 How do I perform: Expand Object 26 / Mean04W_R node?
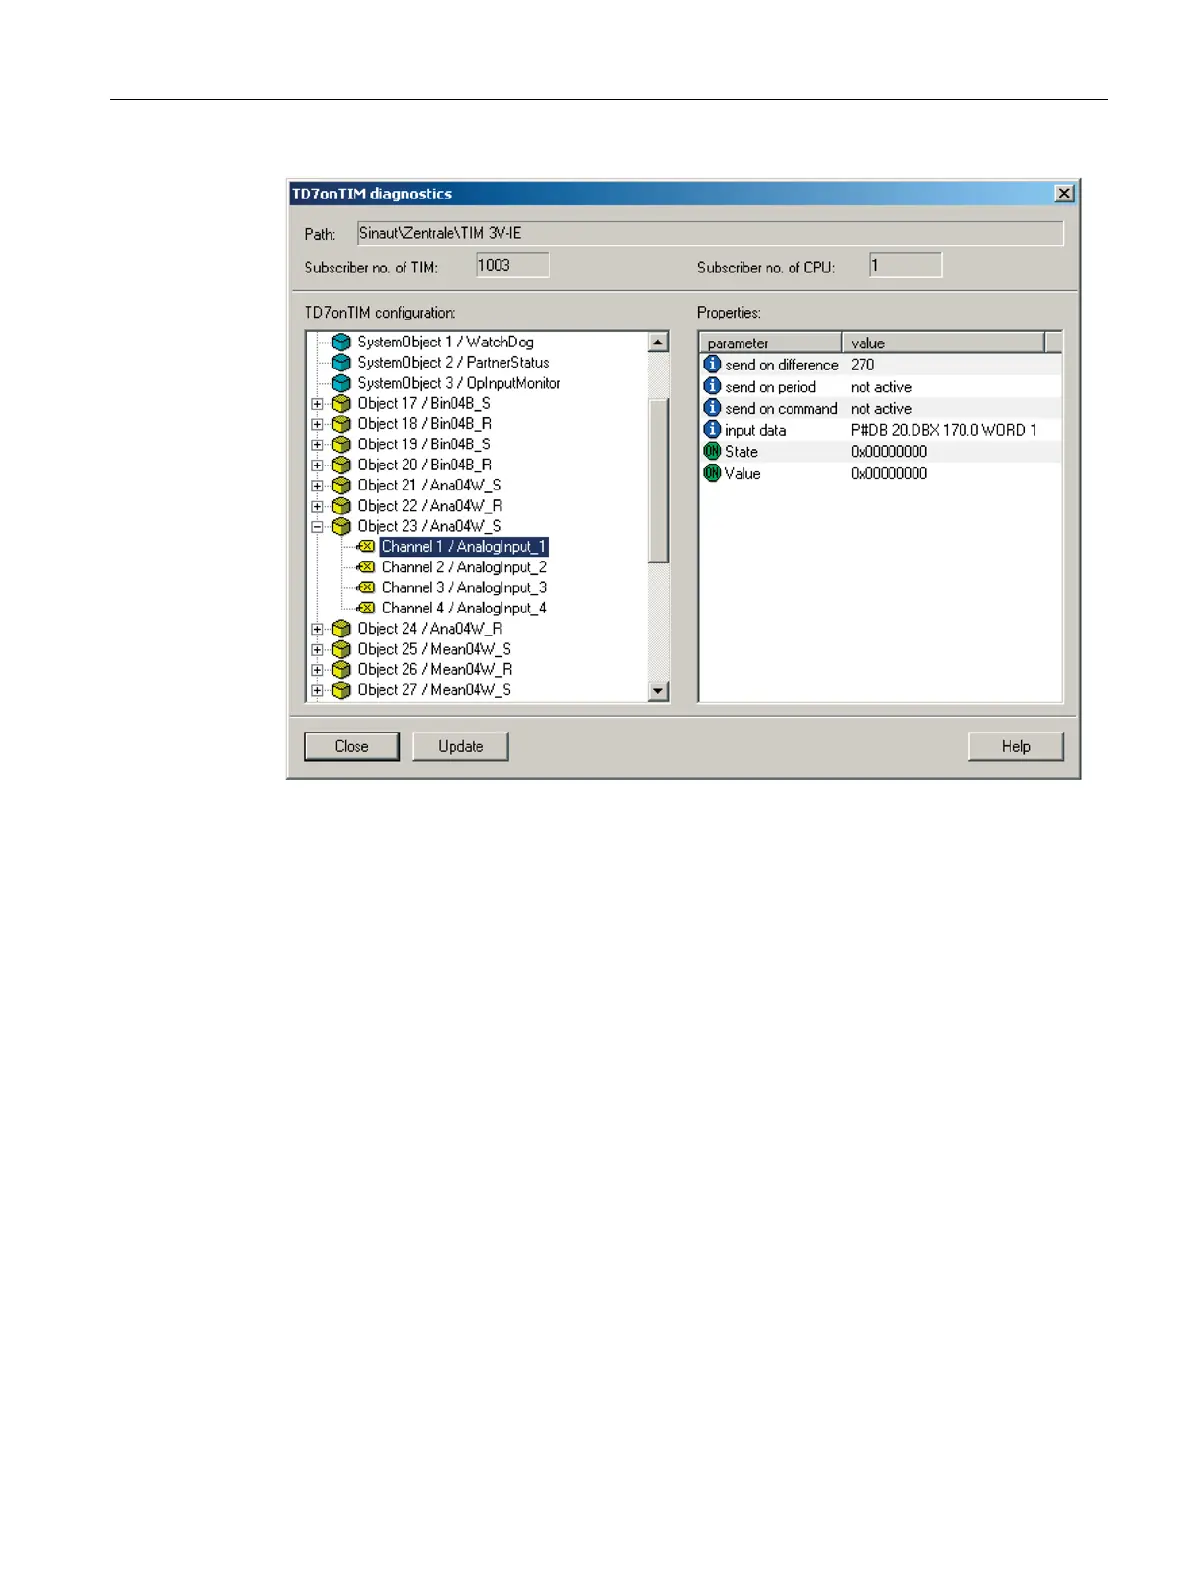[317, 670]
